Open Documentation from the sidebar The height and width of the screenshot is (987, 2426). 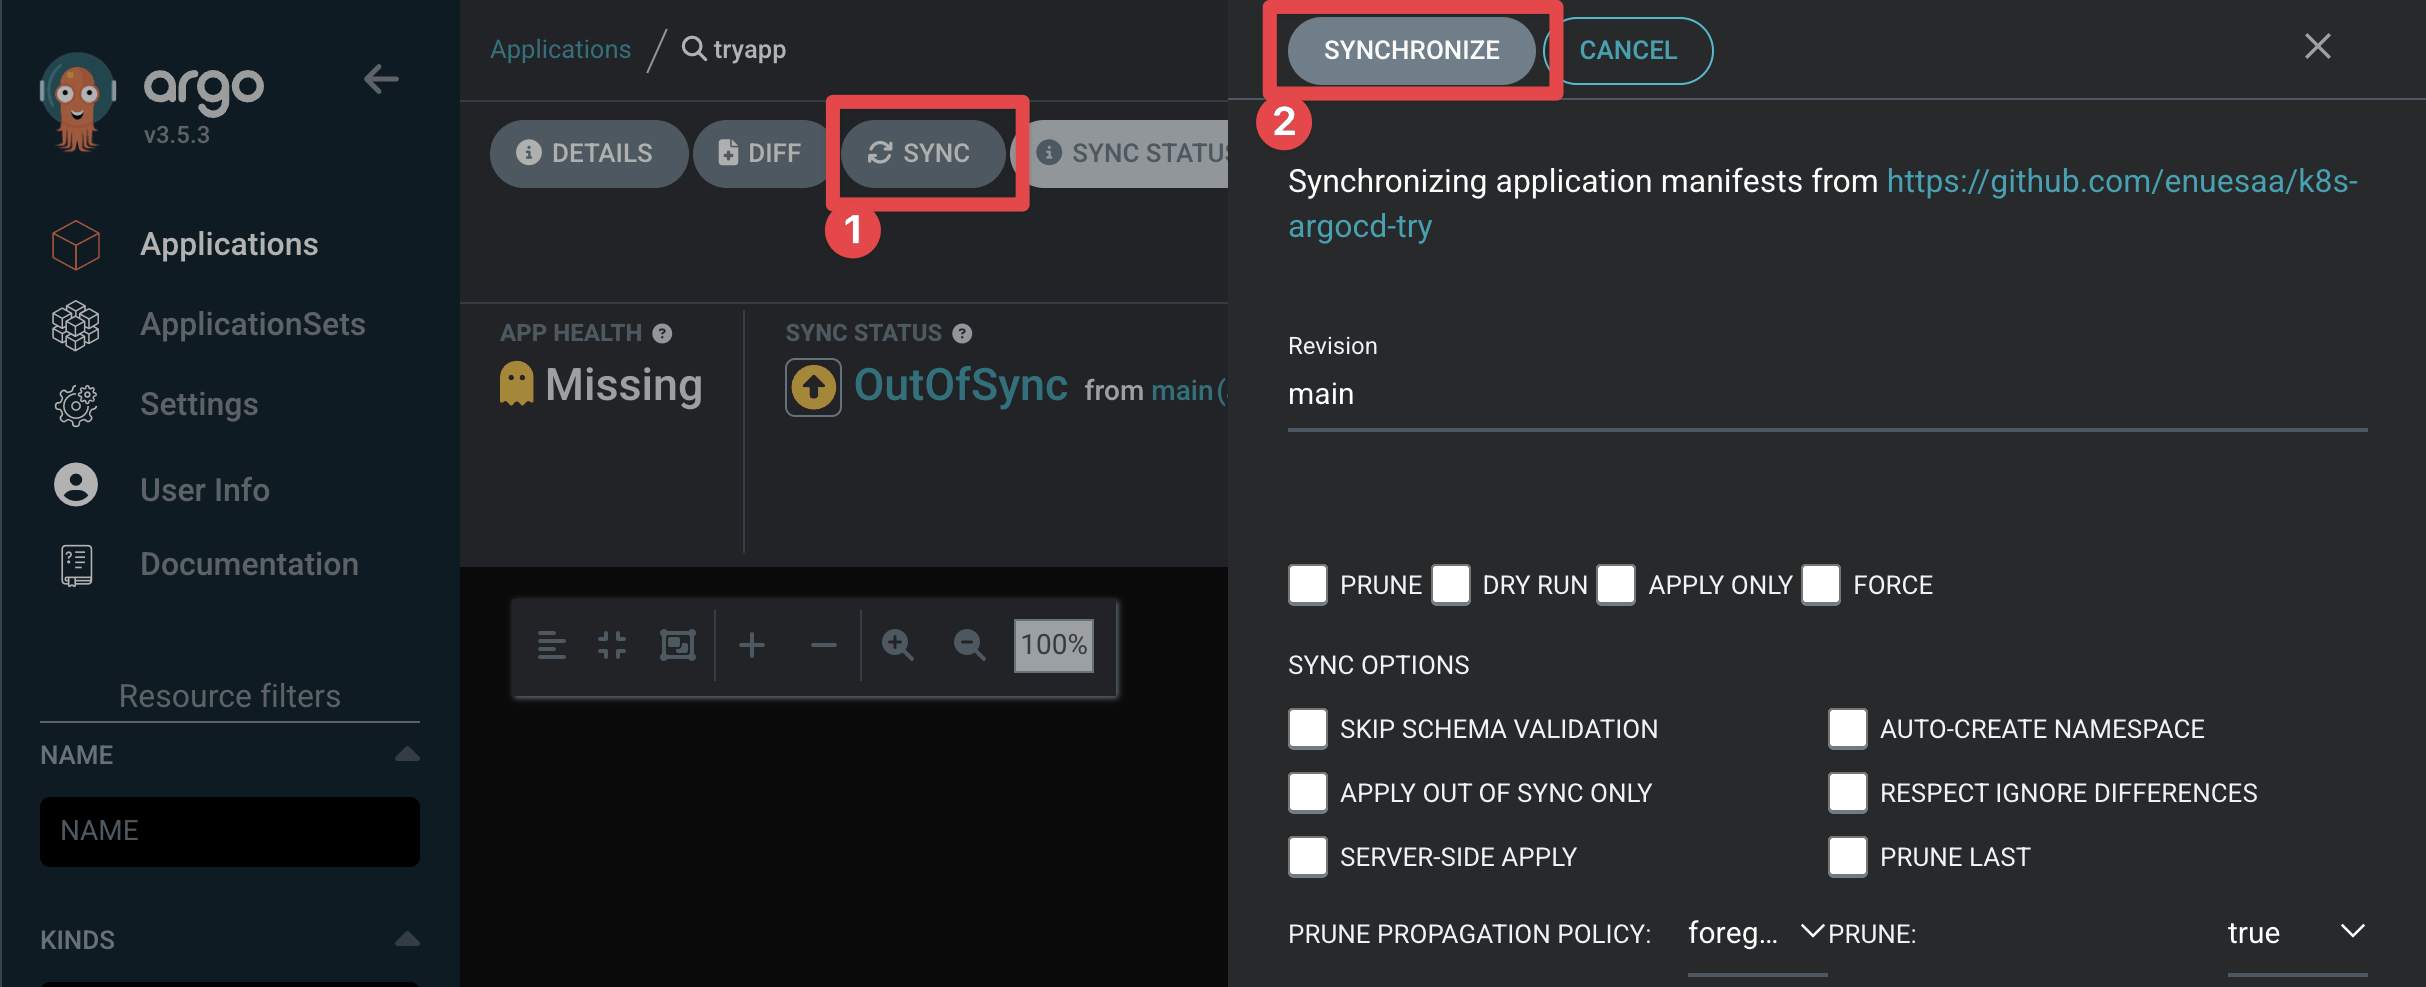(249, 564)
